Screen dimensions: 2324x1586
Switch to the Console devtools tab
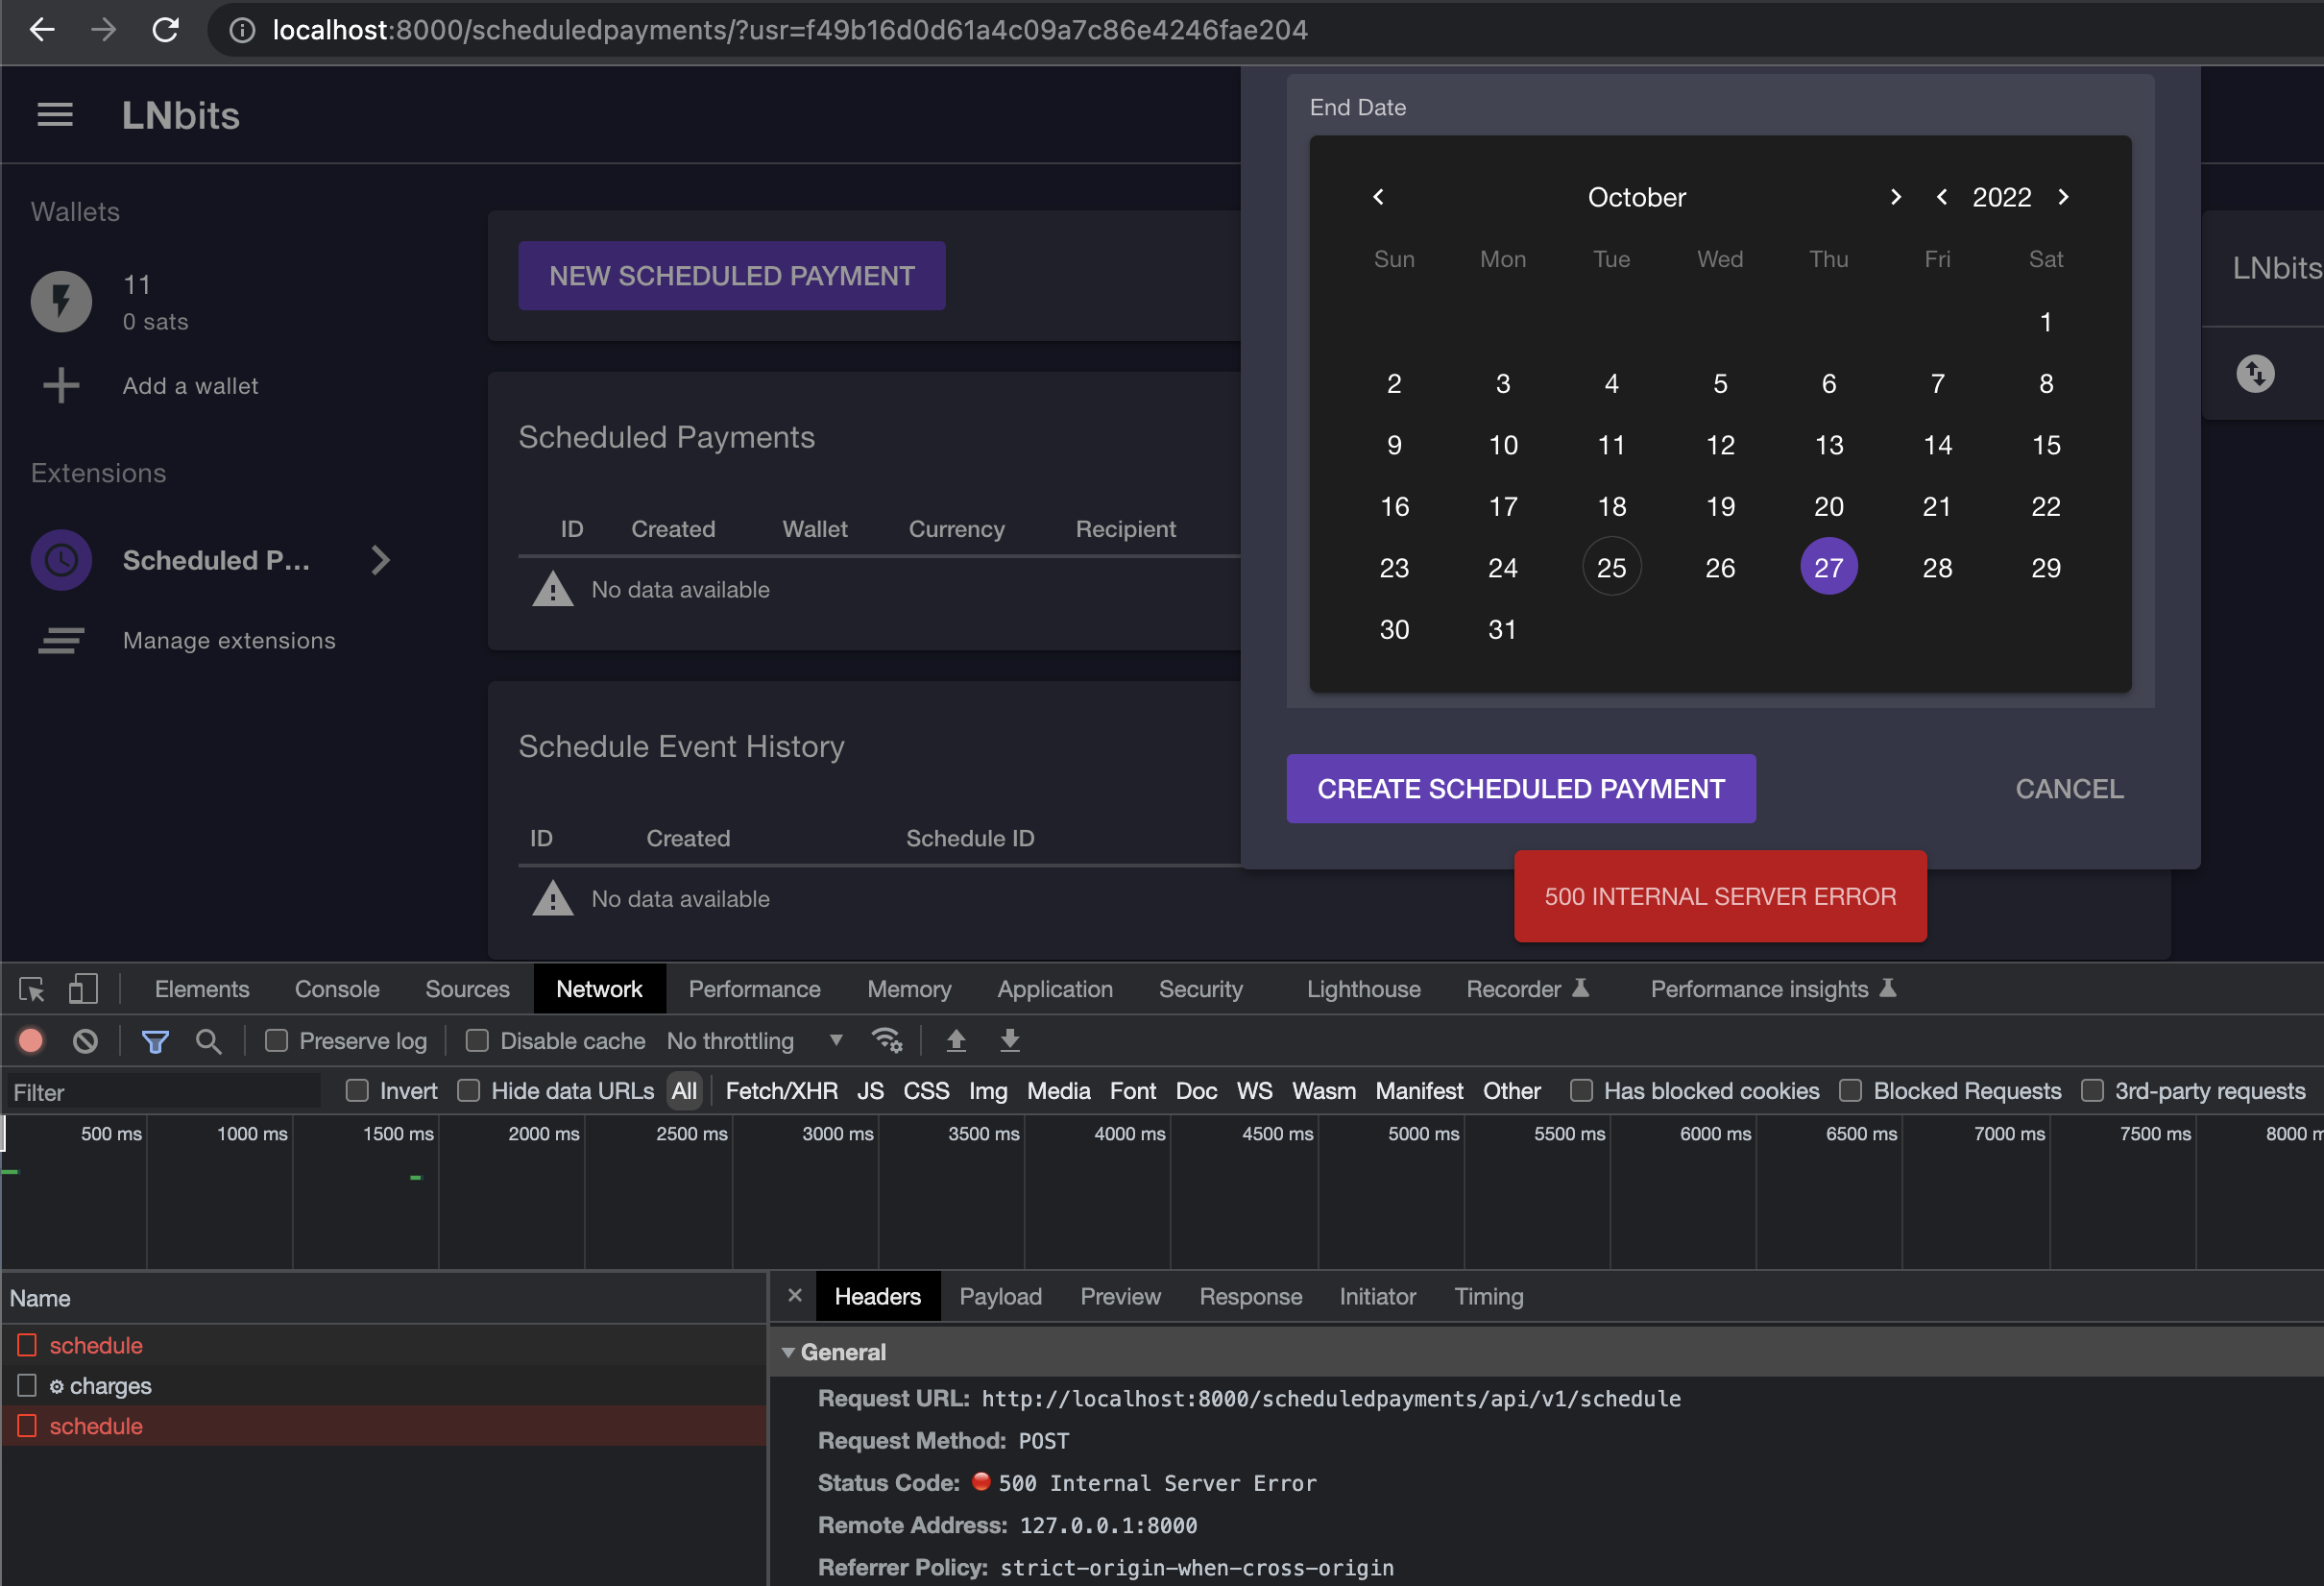point(337,989)
